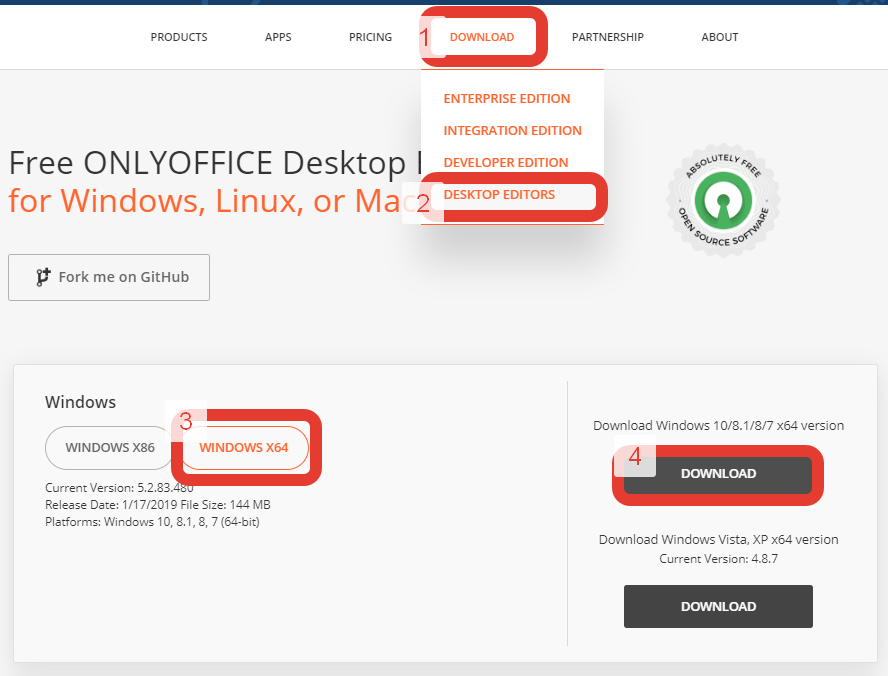Select the WINDOWS X64 option
This screenshot has height=676, width=888.
244,448
